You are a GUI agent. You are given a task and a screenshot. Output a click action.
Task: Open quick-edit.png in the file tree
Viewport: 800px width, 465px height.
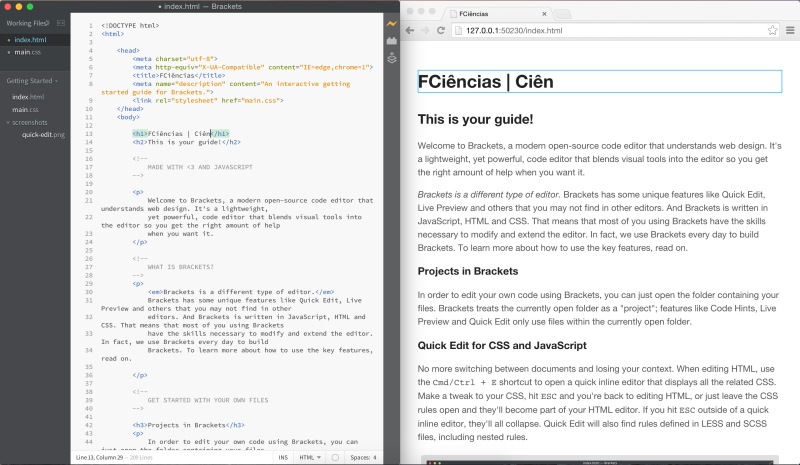click(x=43, y=135)
